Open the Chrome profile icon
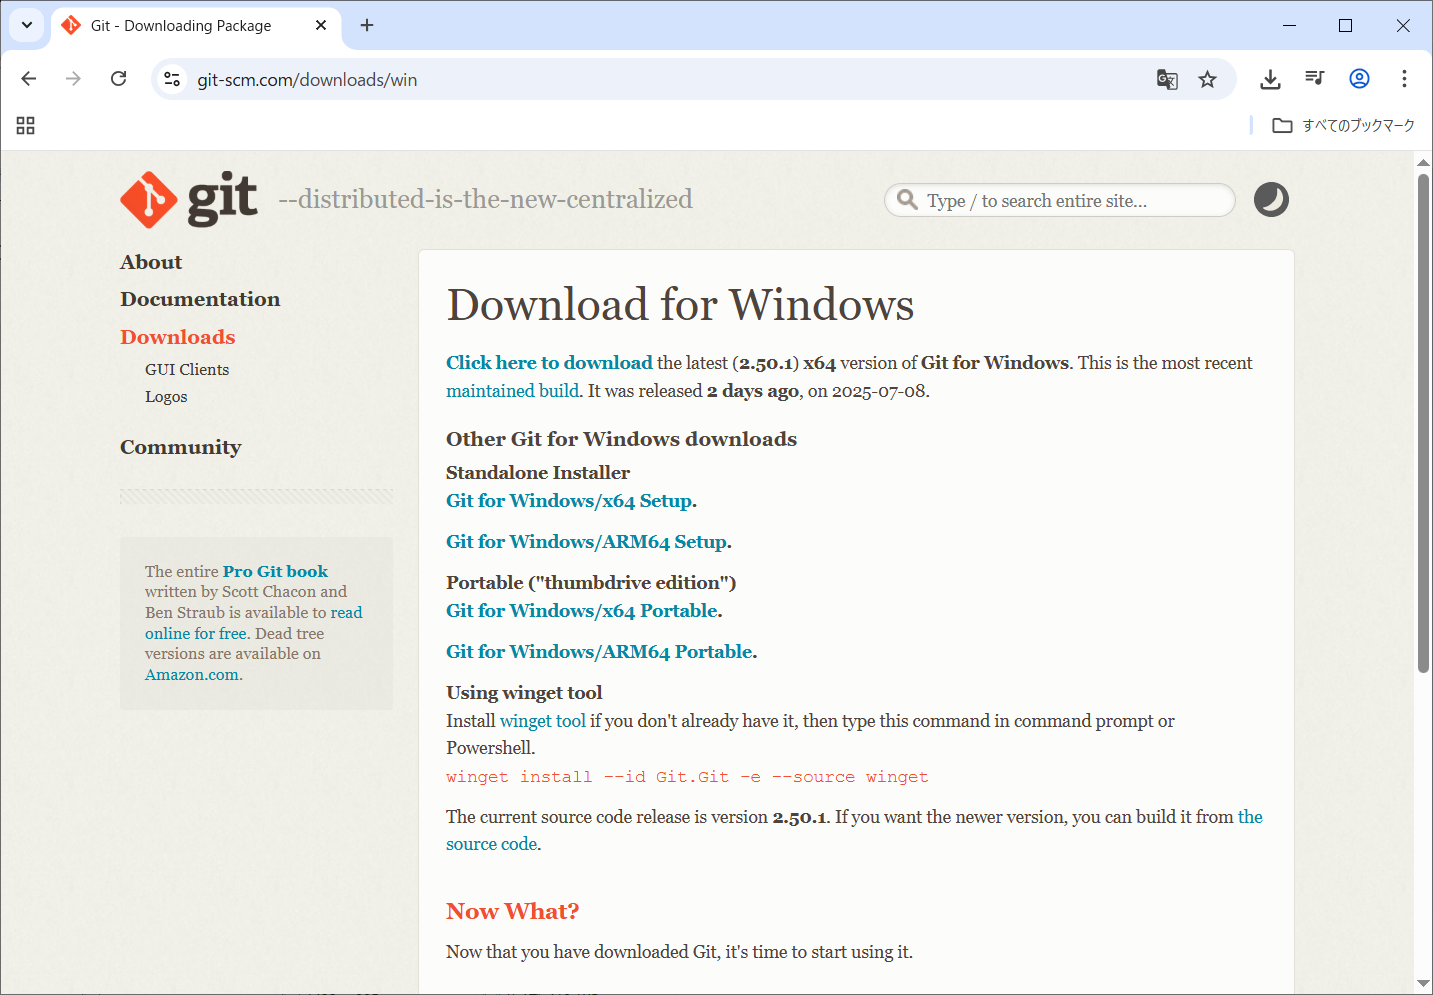Screen dimensions: 1433x995 point(1359,79)
